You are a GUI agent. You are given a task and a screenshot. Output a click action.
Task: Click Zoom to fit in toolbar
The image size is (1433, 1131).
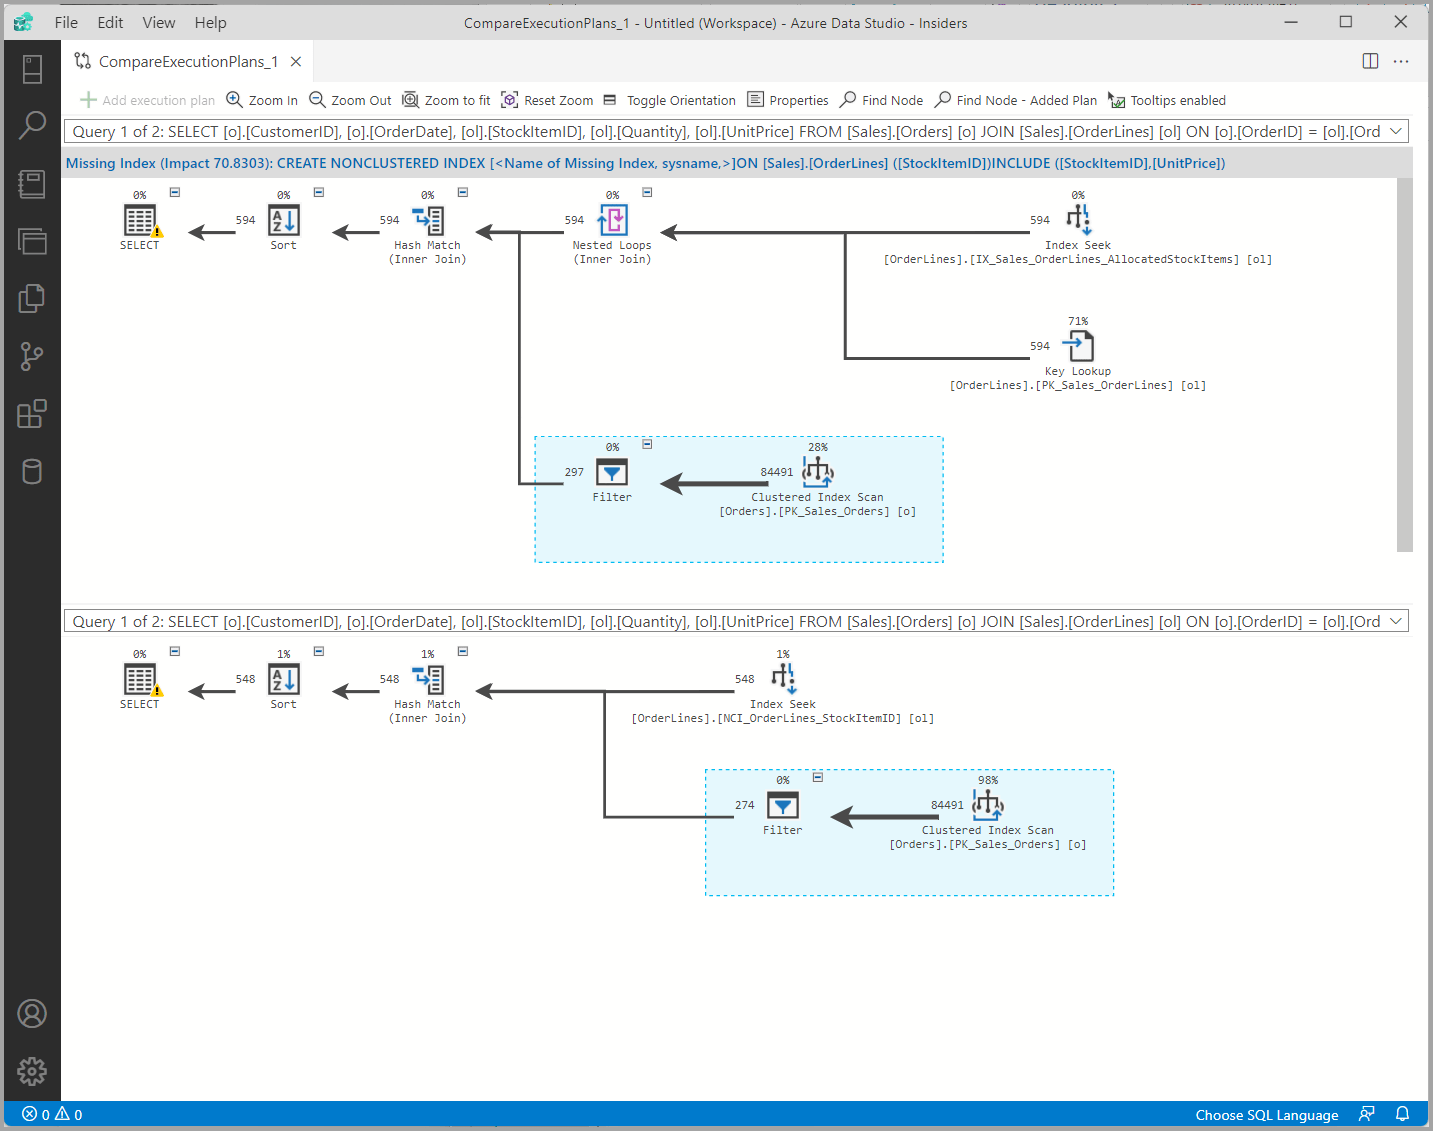pyautogui.click(x=446, y=100)
